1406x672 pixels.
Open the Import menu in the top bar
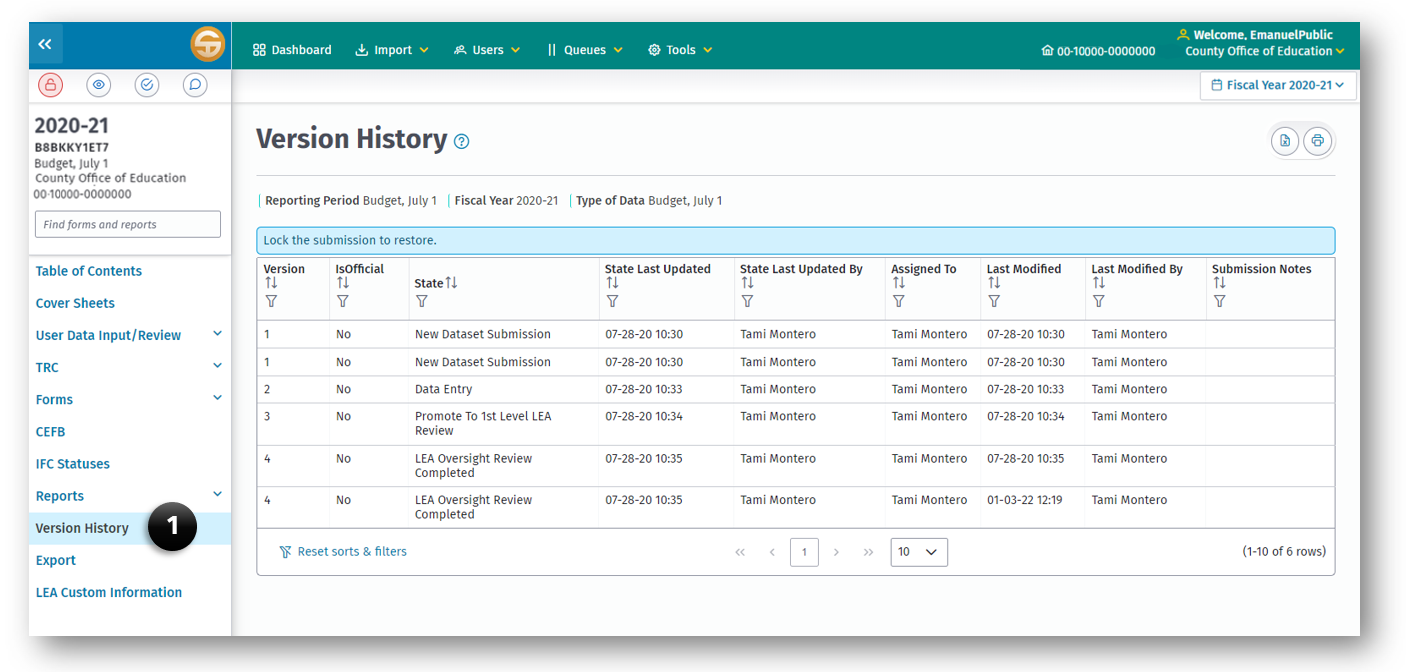391,48
